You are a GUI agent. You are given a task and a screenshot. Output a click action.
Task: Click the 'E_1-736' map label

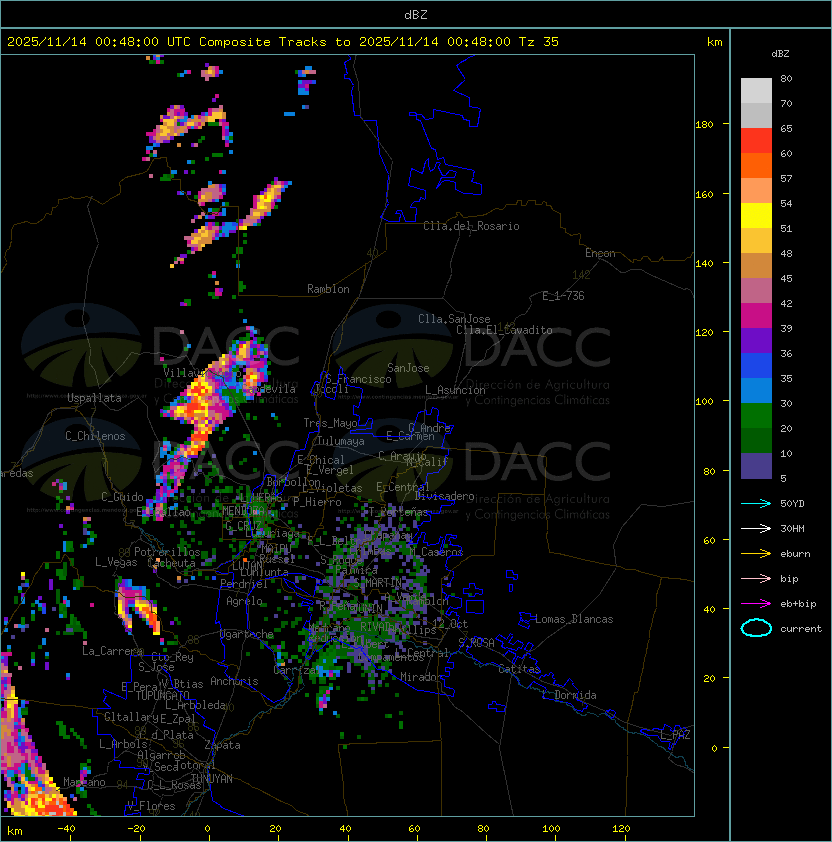coord(563,296)
